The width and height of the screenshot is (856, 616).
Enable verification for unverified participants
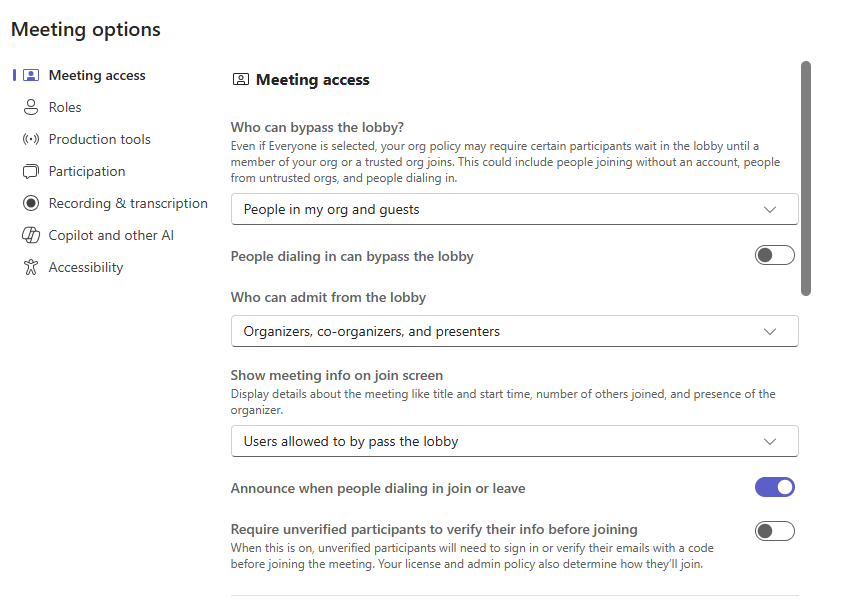point(775,531)
